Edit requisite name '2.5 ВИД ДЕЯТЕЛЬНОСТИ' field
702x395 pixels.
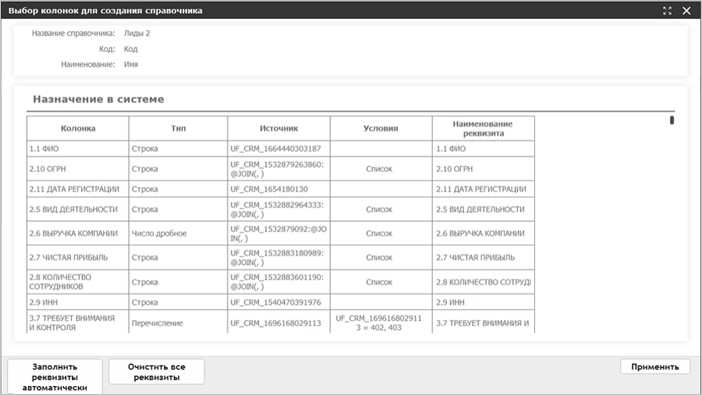click(x=483, y=209)
